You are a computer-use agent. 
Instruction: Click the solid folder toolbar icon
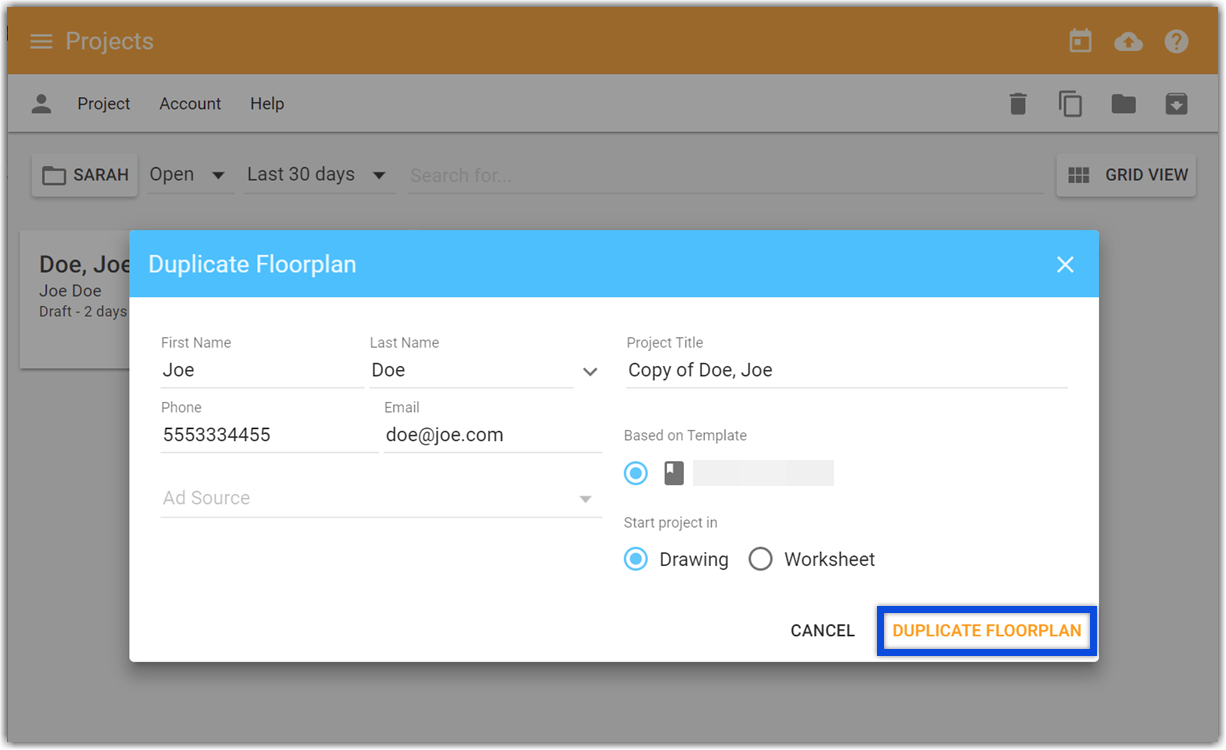pos(1123,103)
